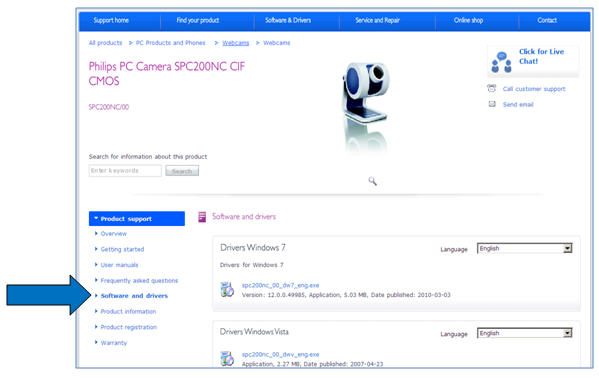Go to PC Products and Phones breadcrumb

point(170,43)
